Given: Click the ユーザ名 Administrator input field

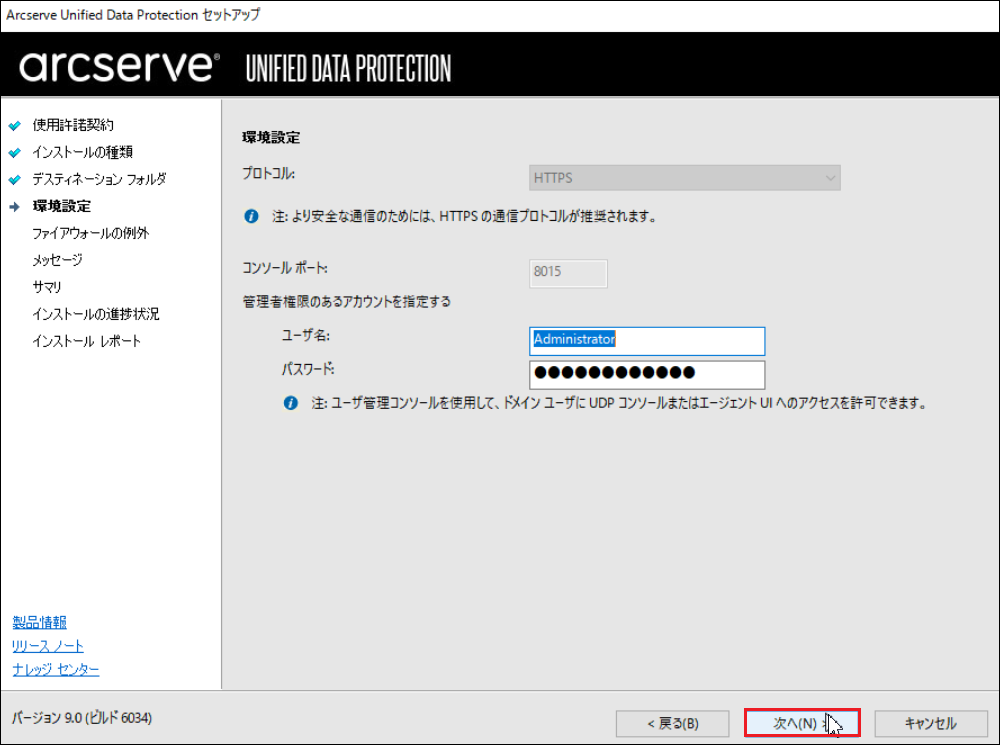Looking at the screenshot, I should 647,341.
